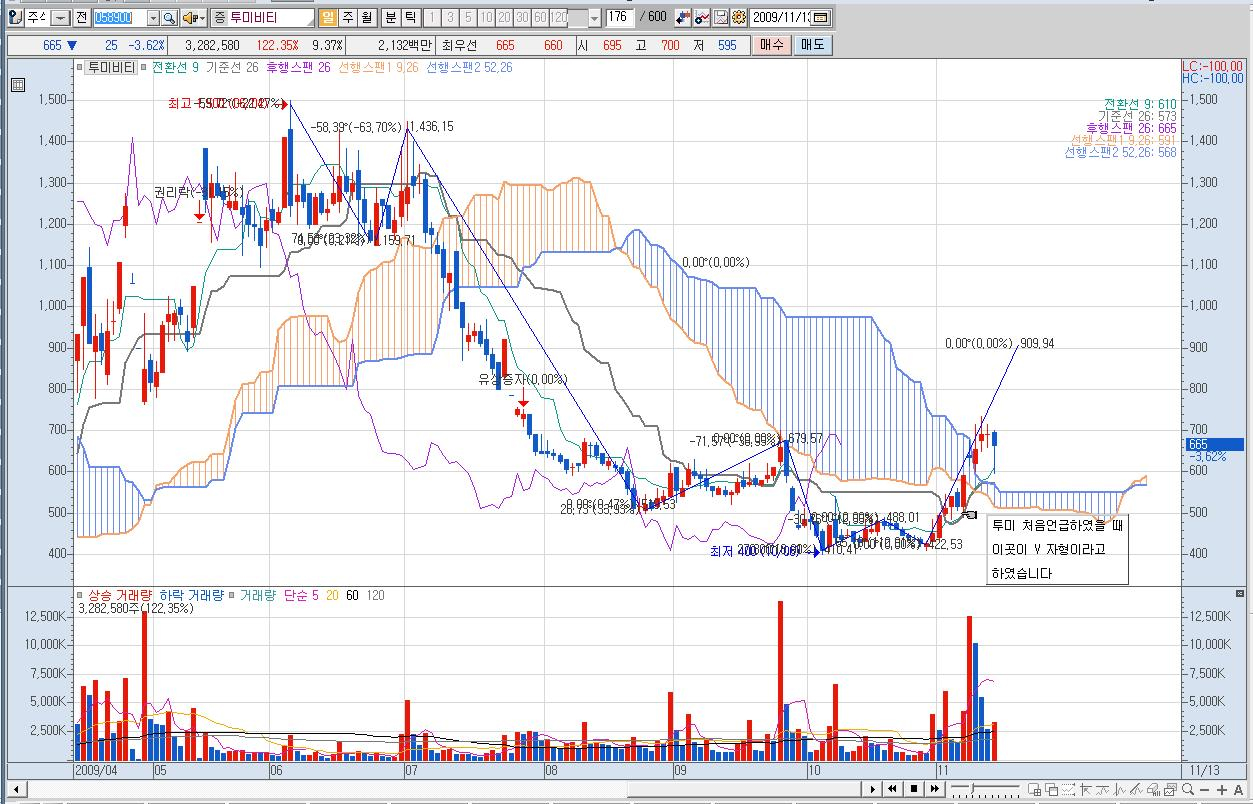1253x804 pixels.
Task: Click the grid icon at chart top-left
Action: pos(17,86)
